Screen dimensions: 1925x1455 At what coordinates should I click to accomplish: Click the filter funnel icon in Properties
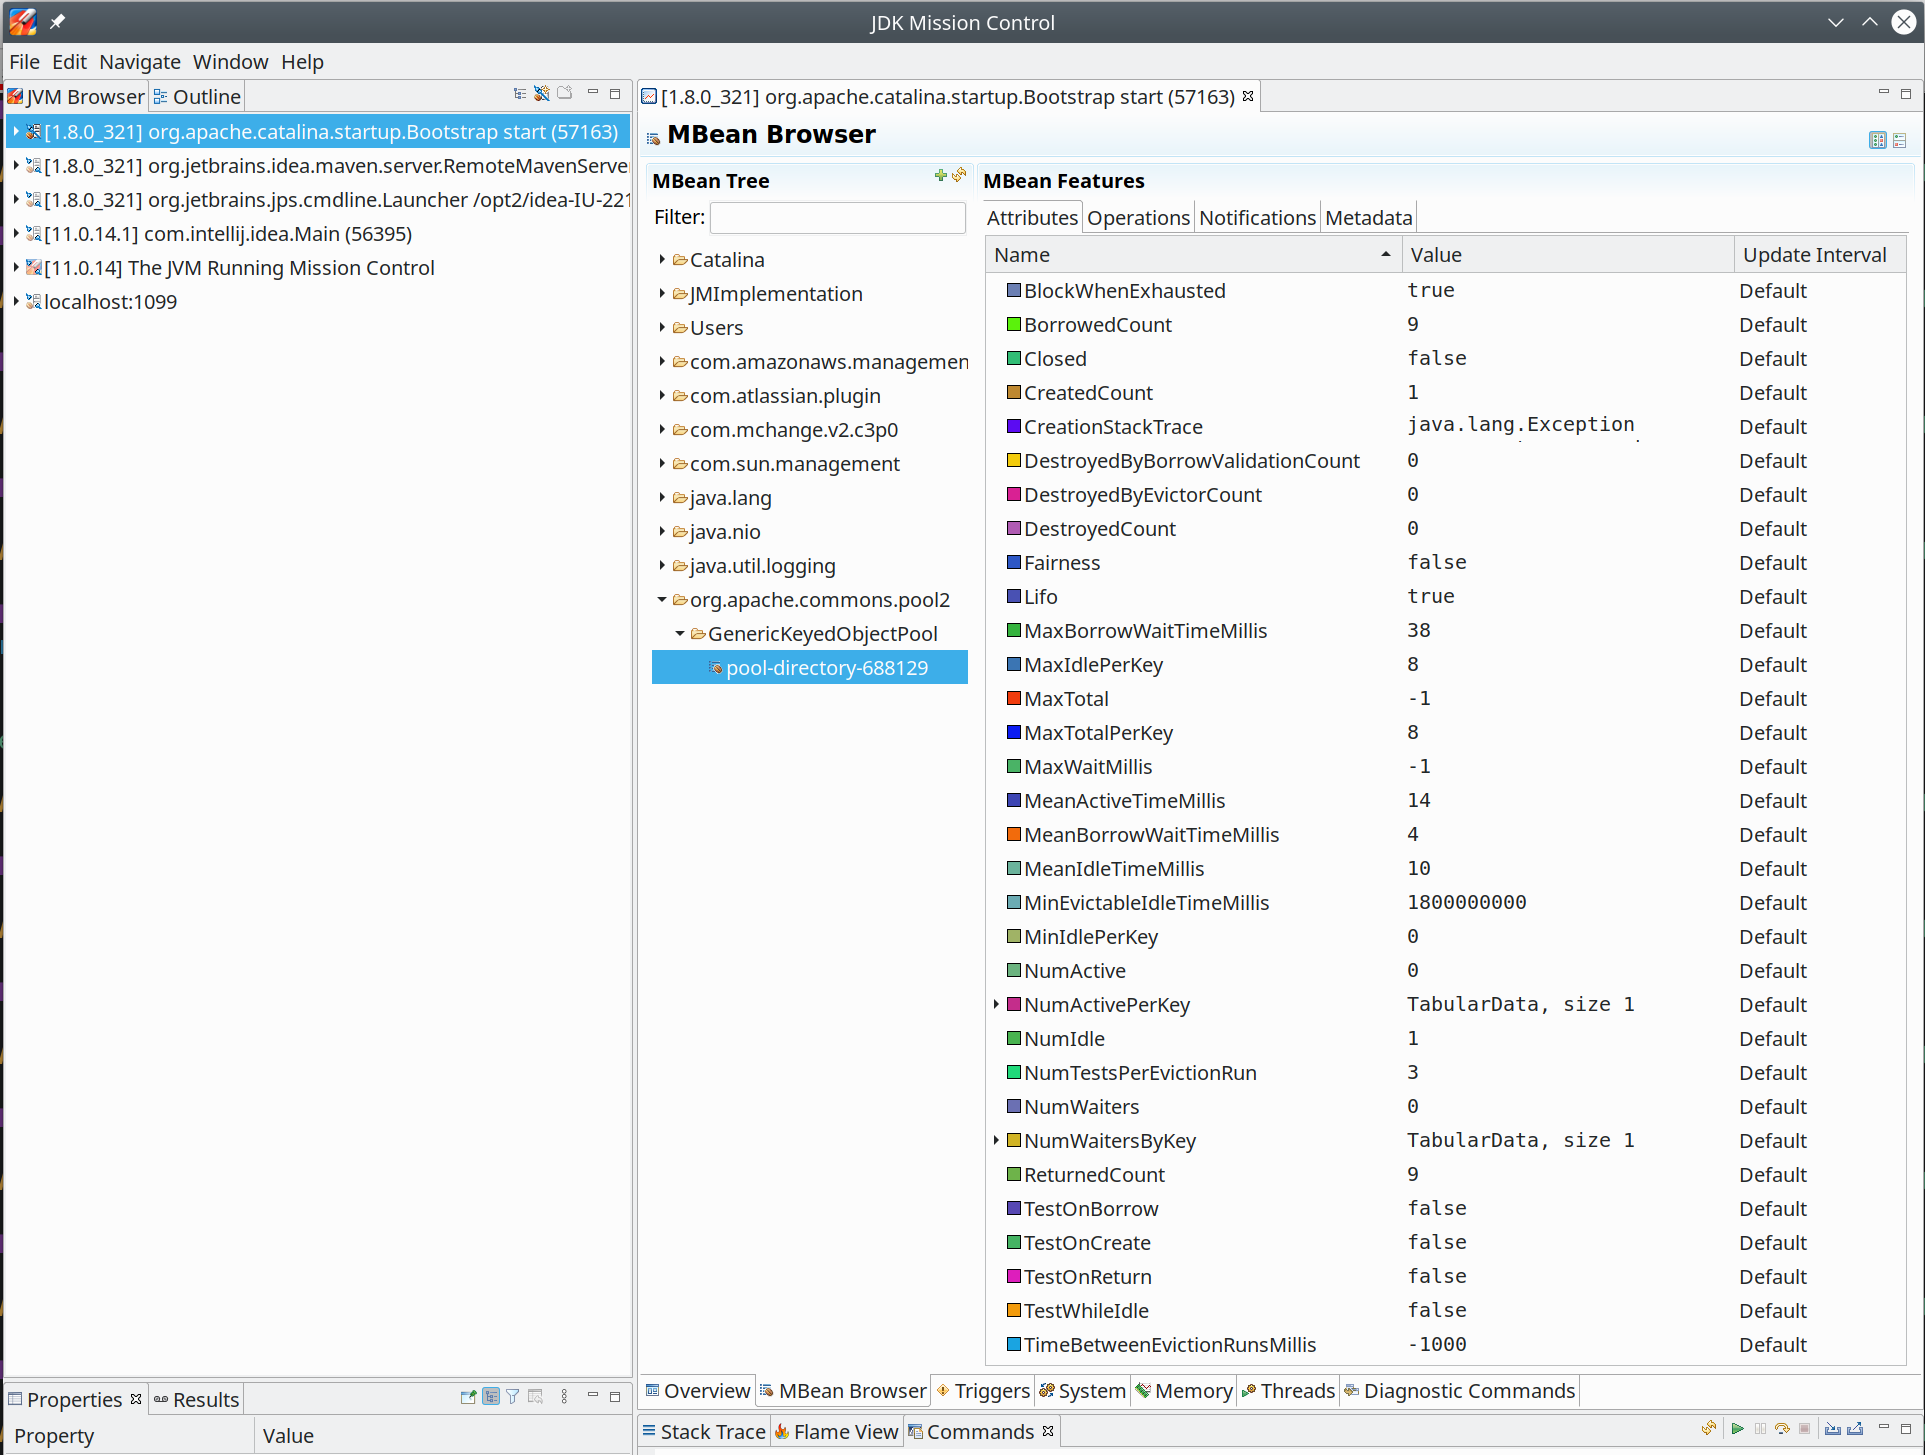click(x=513, y=1397)
